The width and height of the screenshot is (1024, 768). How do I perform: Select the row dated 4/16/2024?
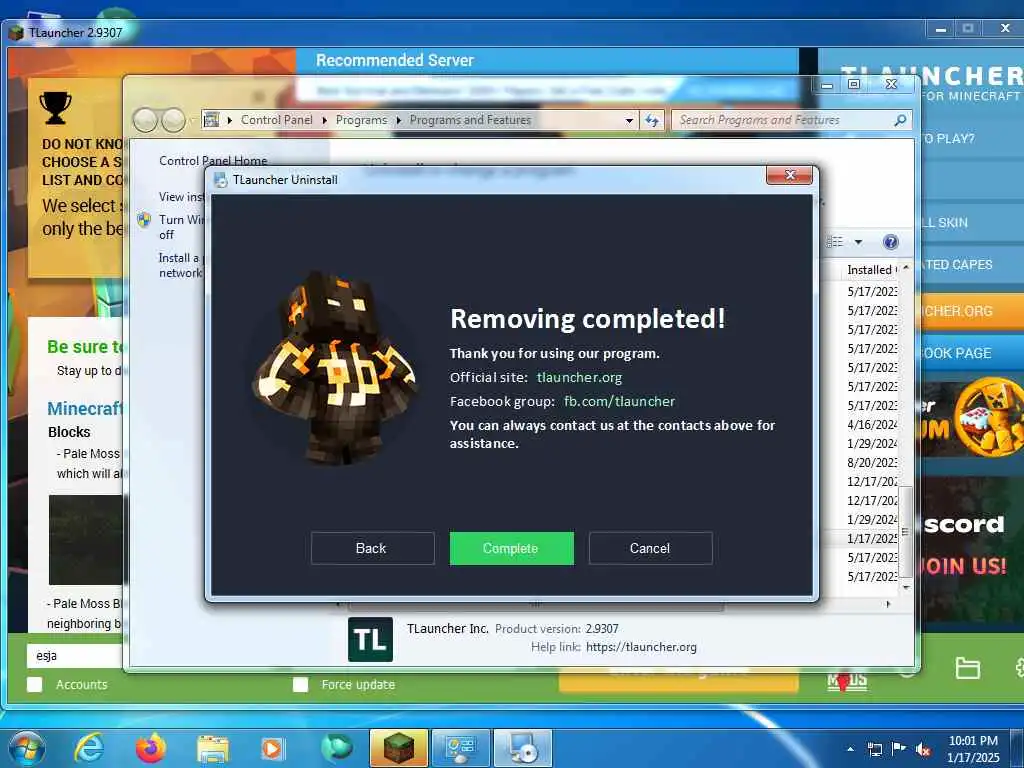[872, 424]
